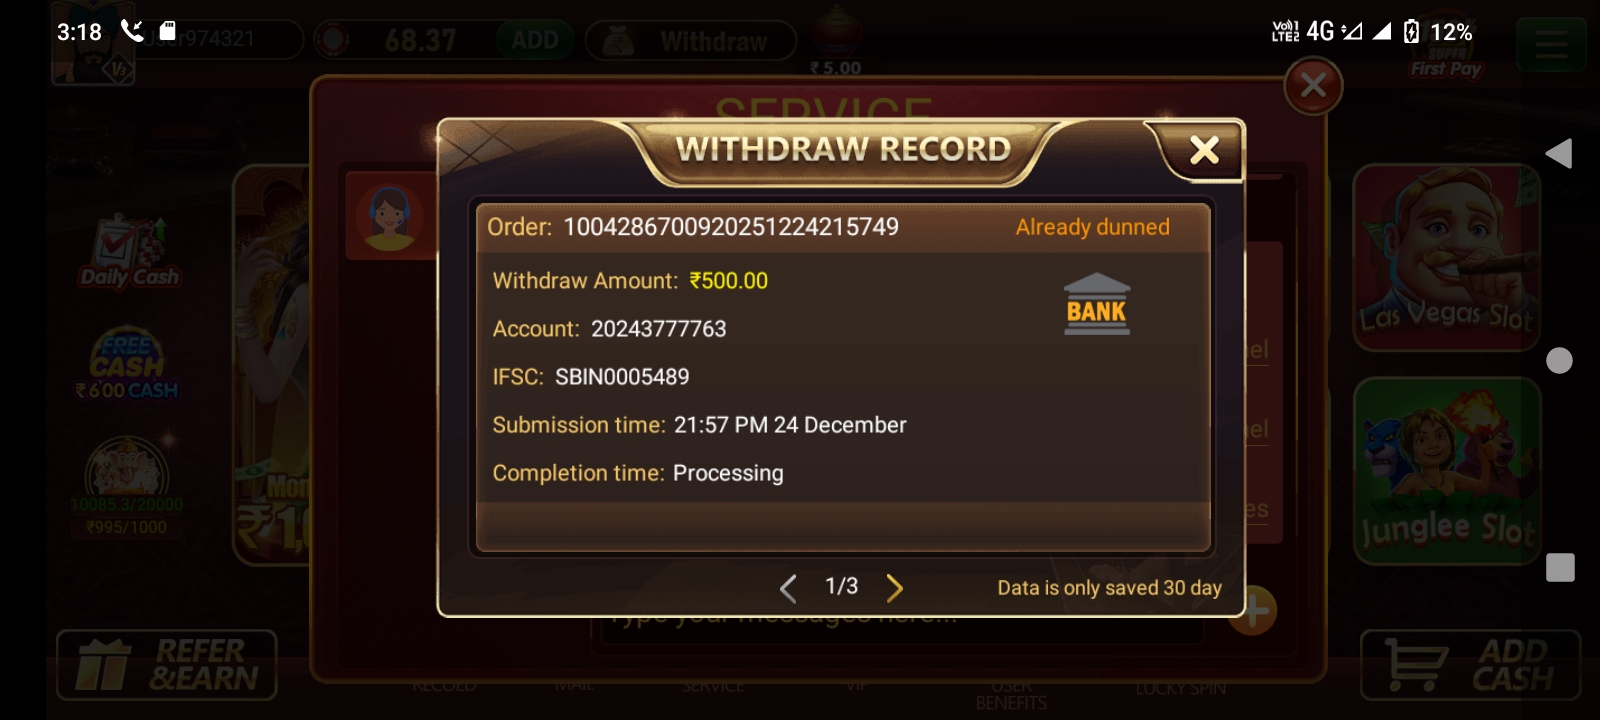Click the customer service agent avatar
Viewport: 1600px width, 720px height.
pos(390,217)
